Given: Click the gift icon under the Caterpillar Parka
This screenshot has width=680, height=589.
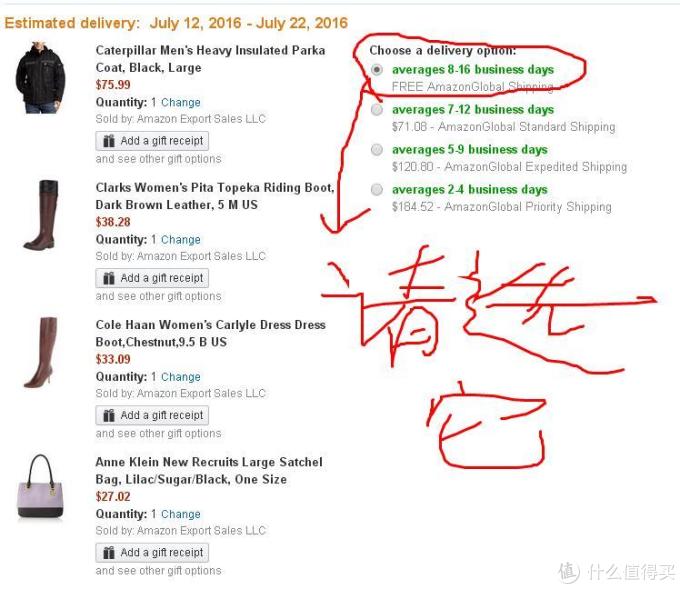Looking at the screenshot, I should (109, 141).
